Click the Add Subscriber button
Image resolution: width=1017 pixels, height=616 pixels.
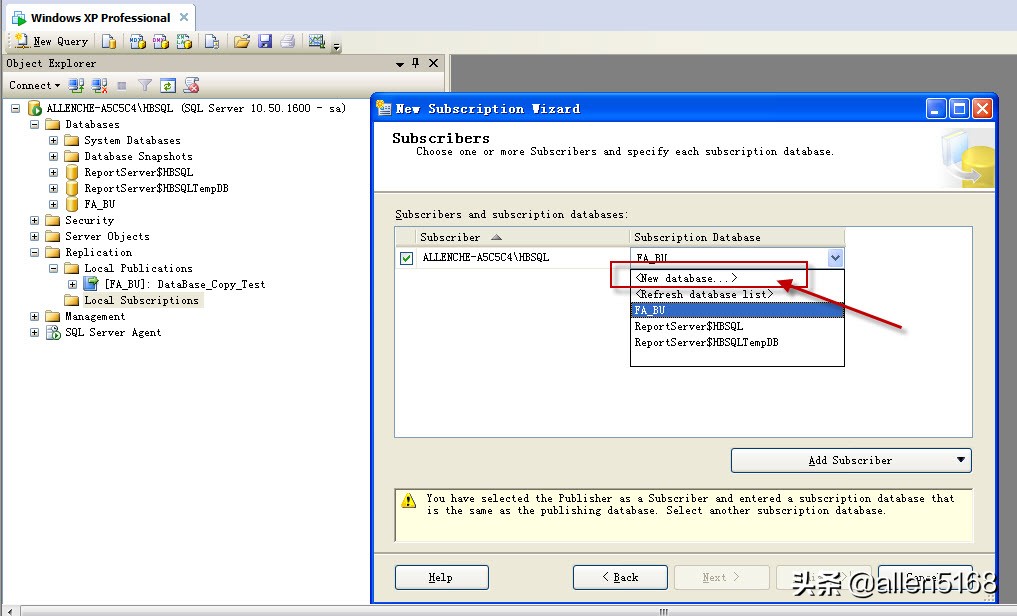tap(850, 460)
